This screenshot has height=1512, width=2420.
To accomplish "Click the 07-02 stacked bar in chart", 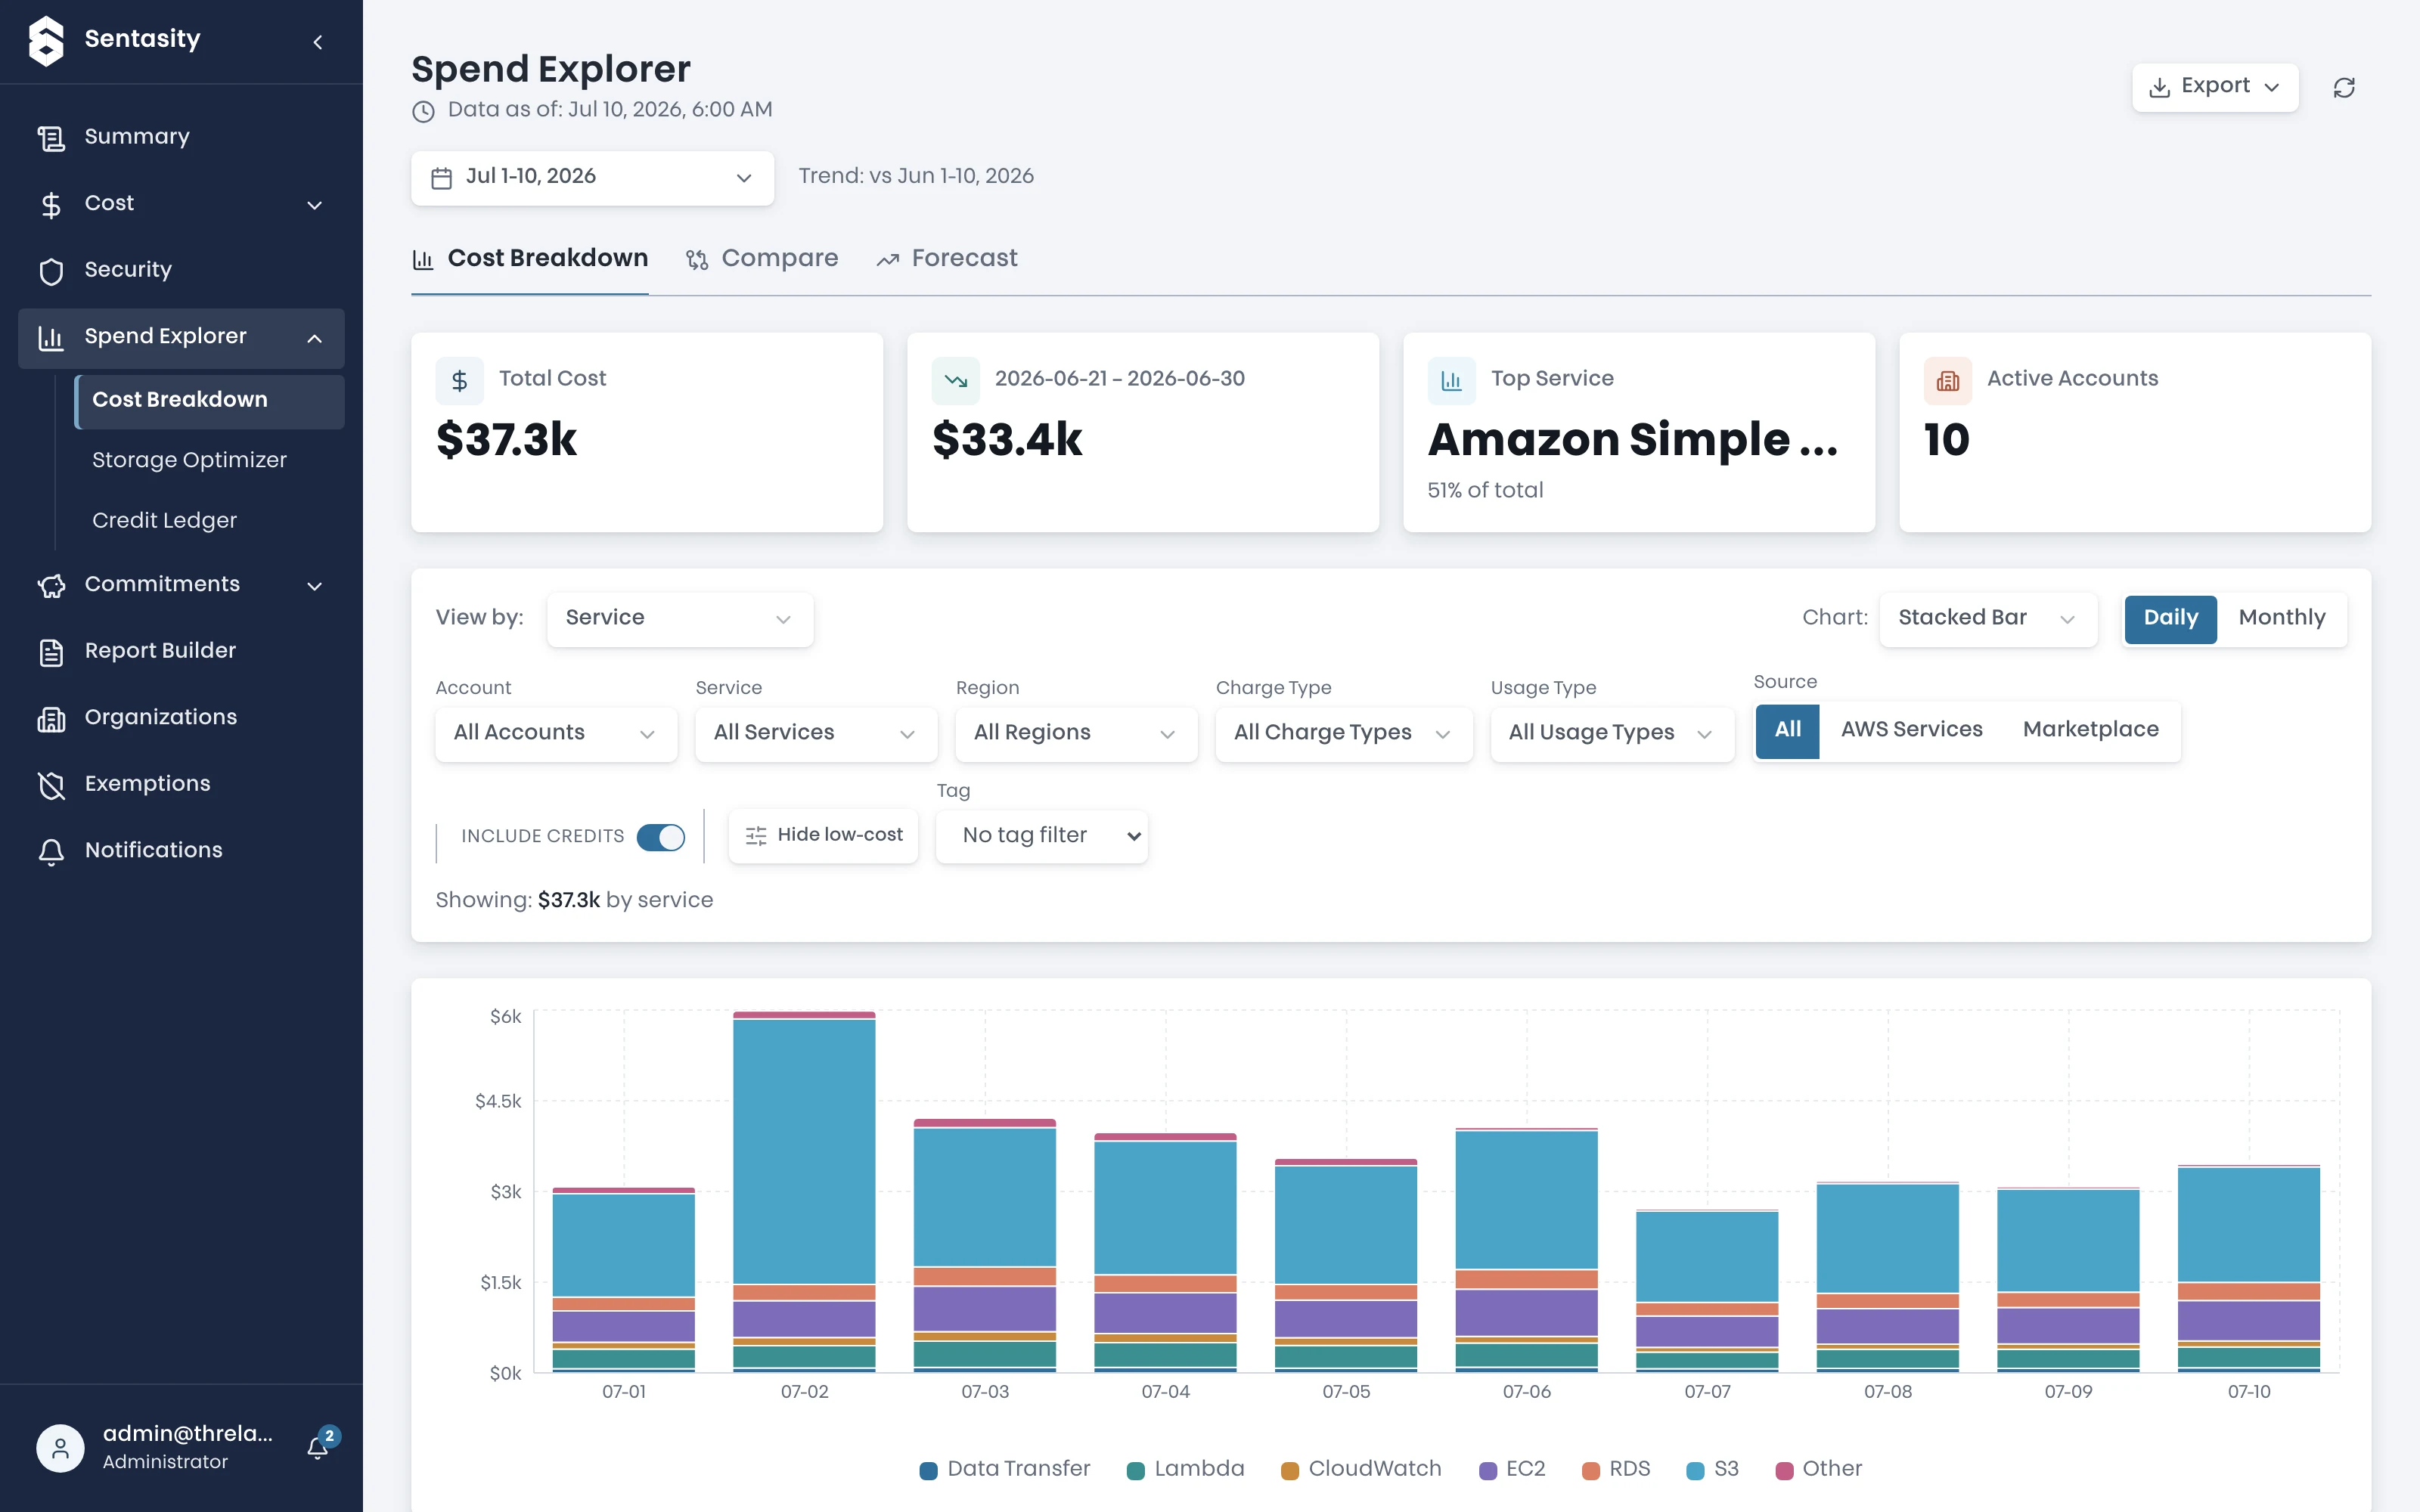I will click(804, 1192).
